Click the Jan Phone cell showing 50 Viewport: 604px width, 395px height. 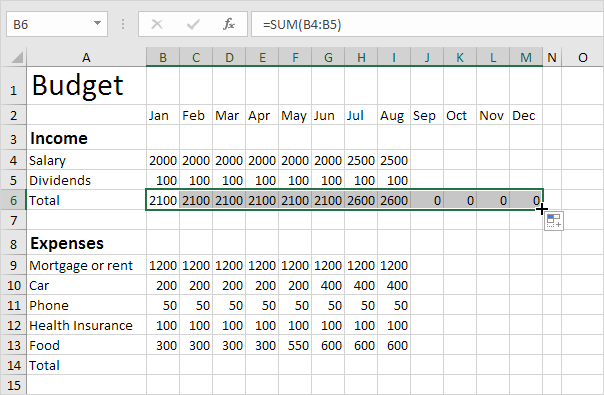click(163, 305)
